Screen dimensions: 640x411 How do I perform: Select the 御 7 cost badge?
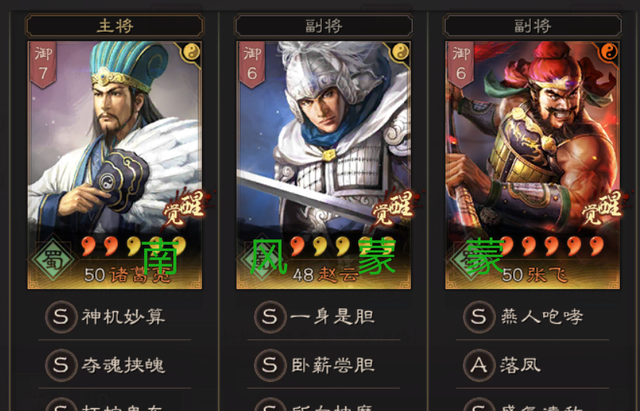[x=43, y=64]
